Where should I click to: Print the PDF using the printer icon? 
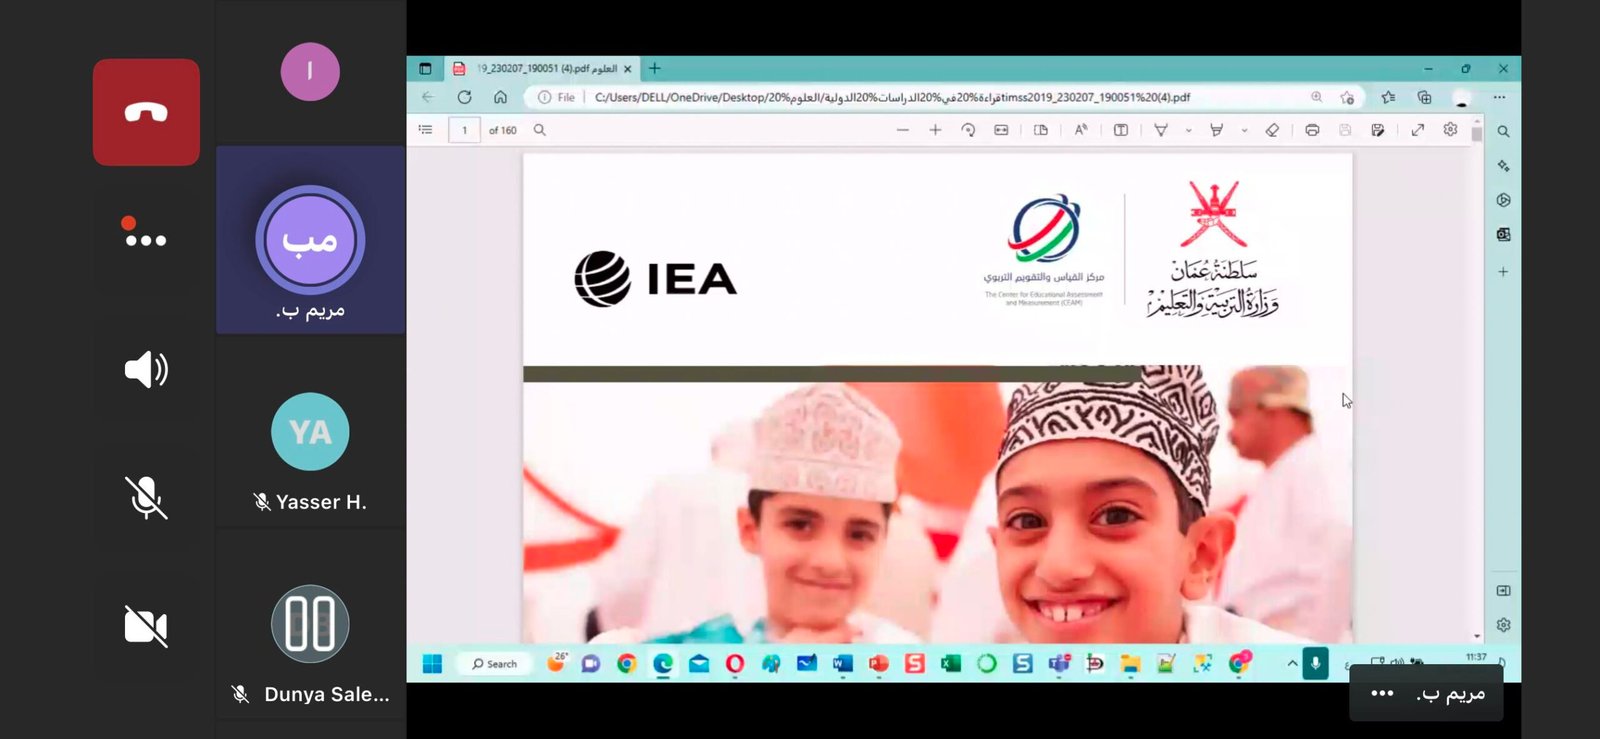pos(1312,130)
